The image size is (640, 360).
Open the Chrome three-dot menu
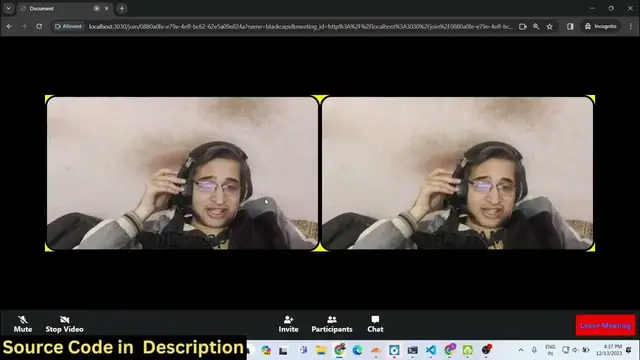click(x=631, y=26)
